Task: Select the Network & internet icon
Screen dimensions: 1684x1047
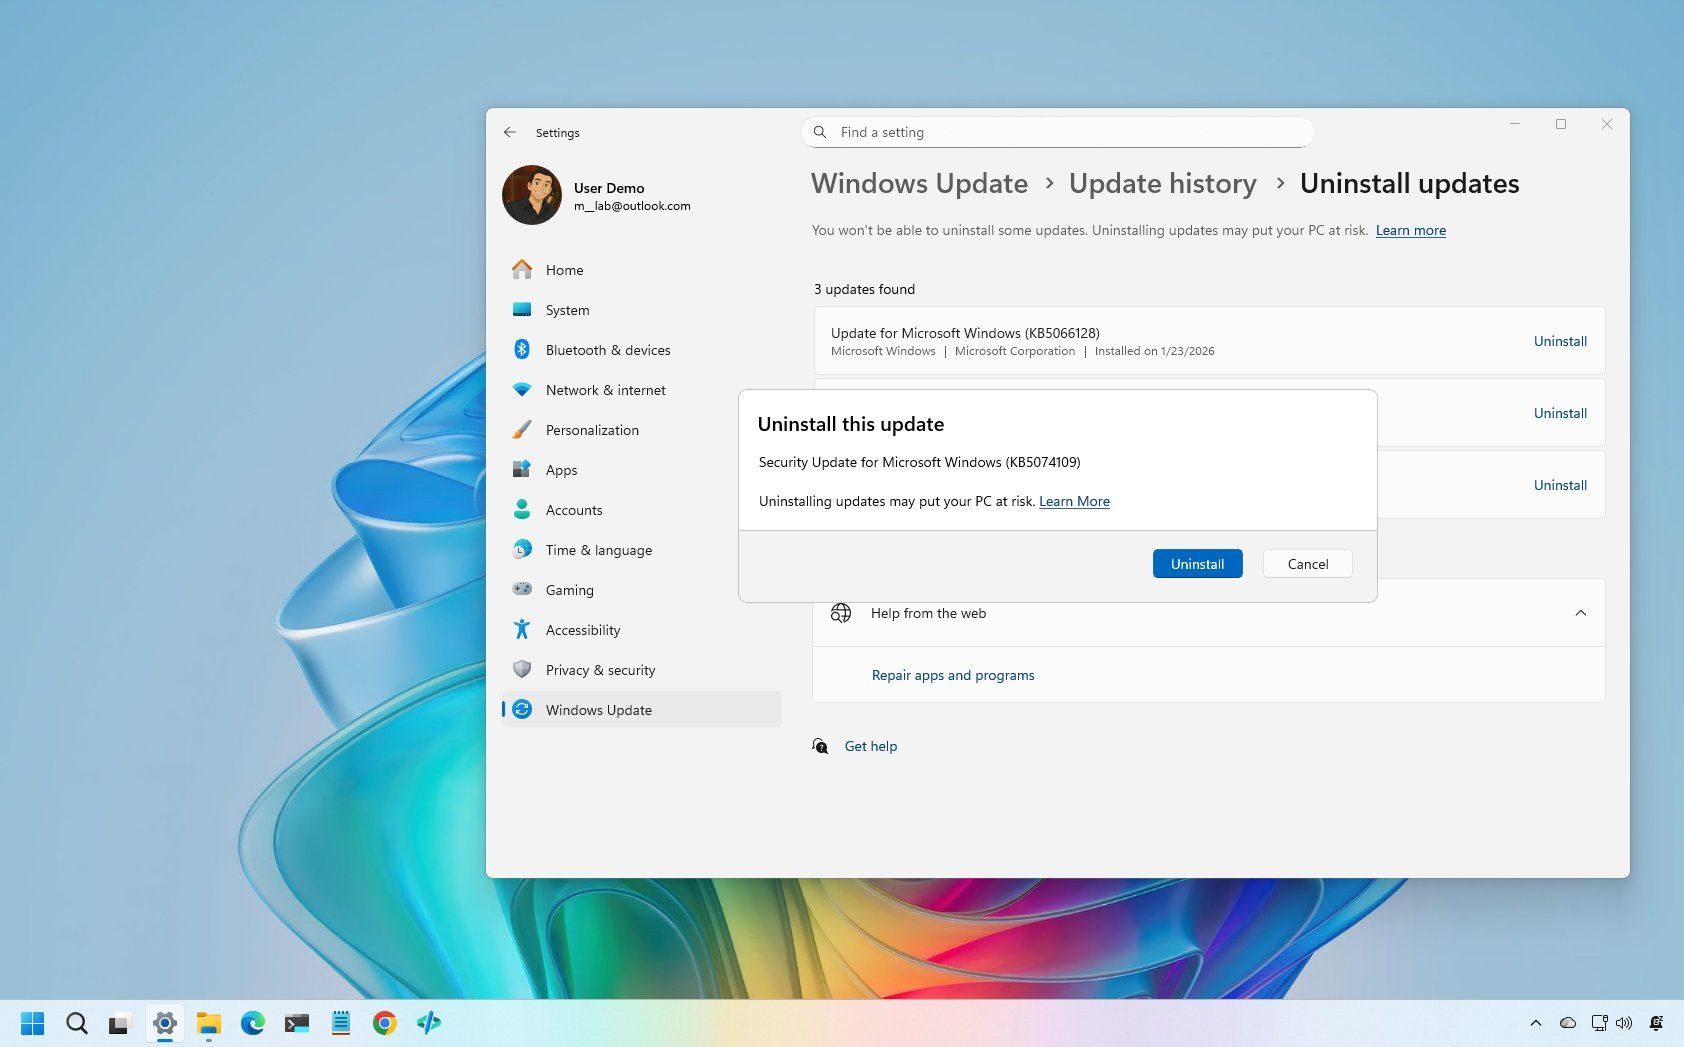Action: pos(522,390)
